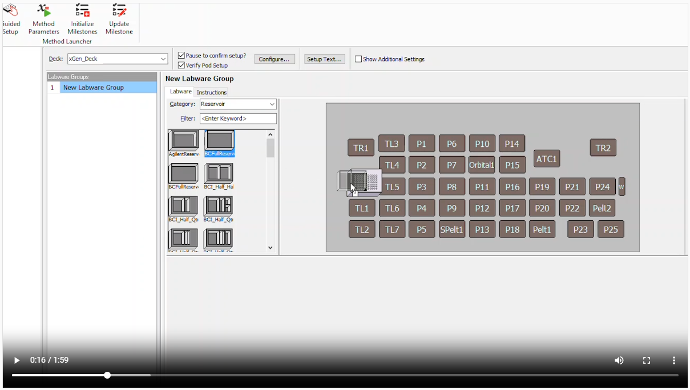The image size is (690, 390).
Task: Select the Orbital1 deck position
Action: click(x=481, y=165)
